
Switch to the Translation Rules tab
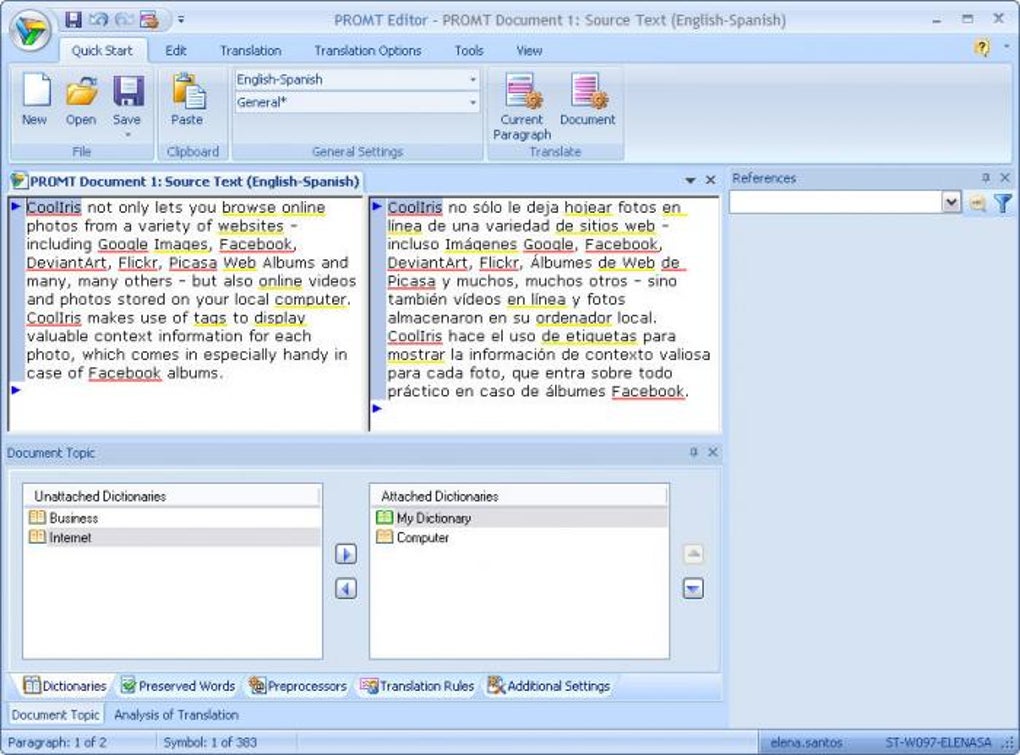tap(417, 686)
